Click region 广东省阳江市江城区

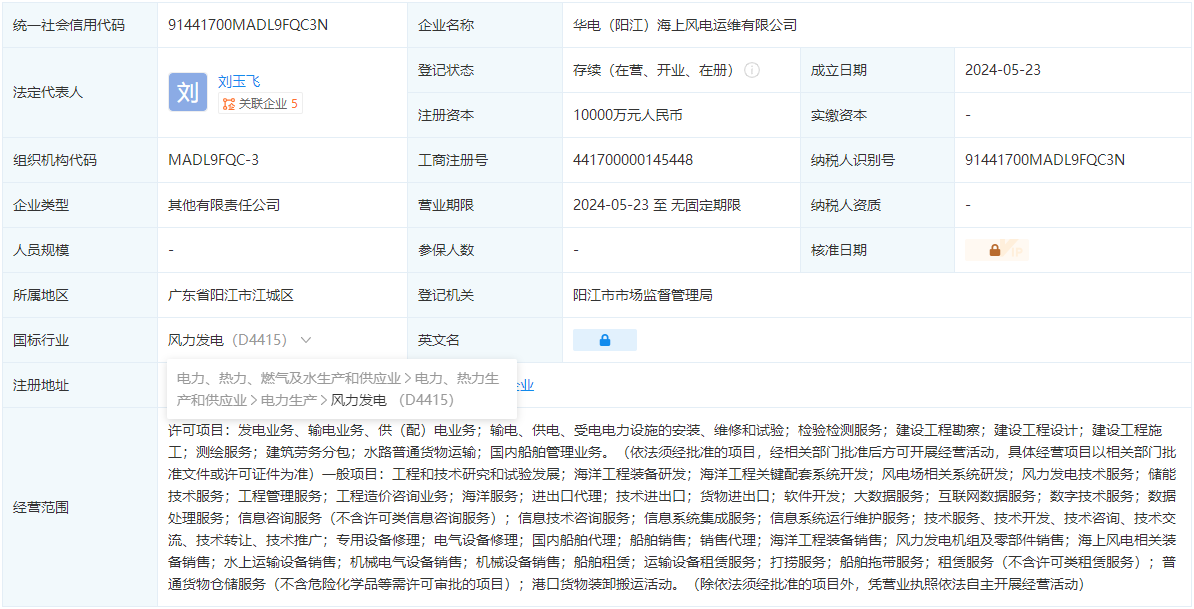pos(231,295)
